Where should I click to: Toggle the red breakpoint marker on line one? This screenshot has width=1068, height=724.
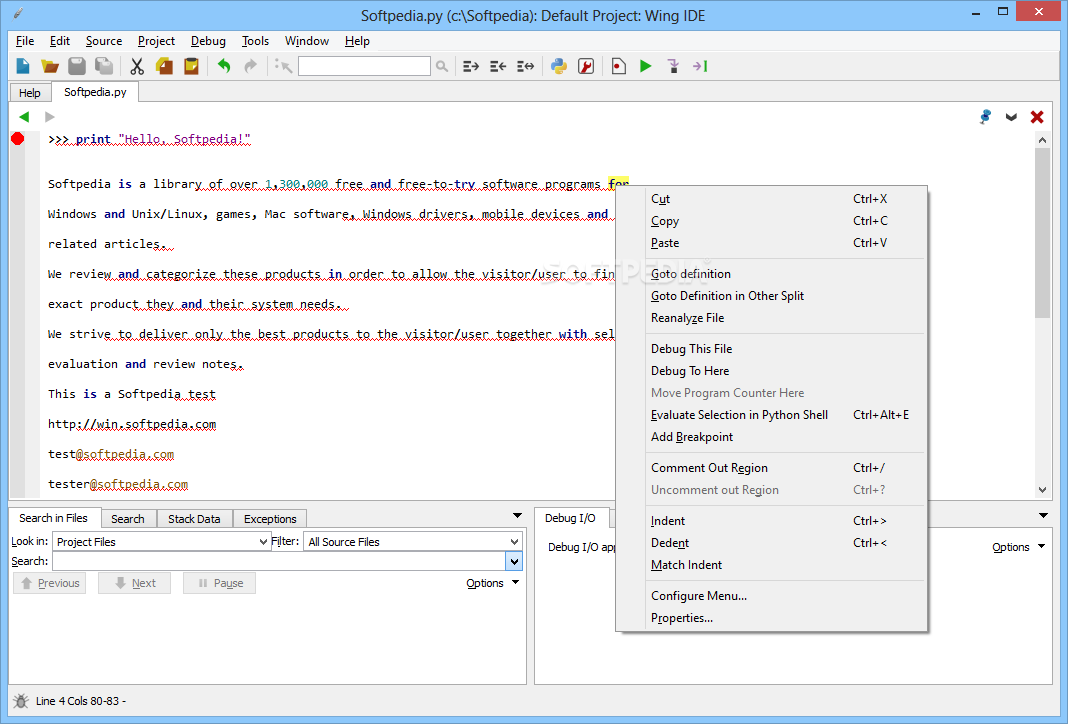(x=18, y=139)
